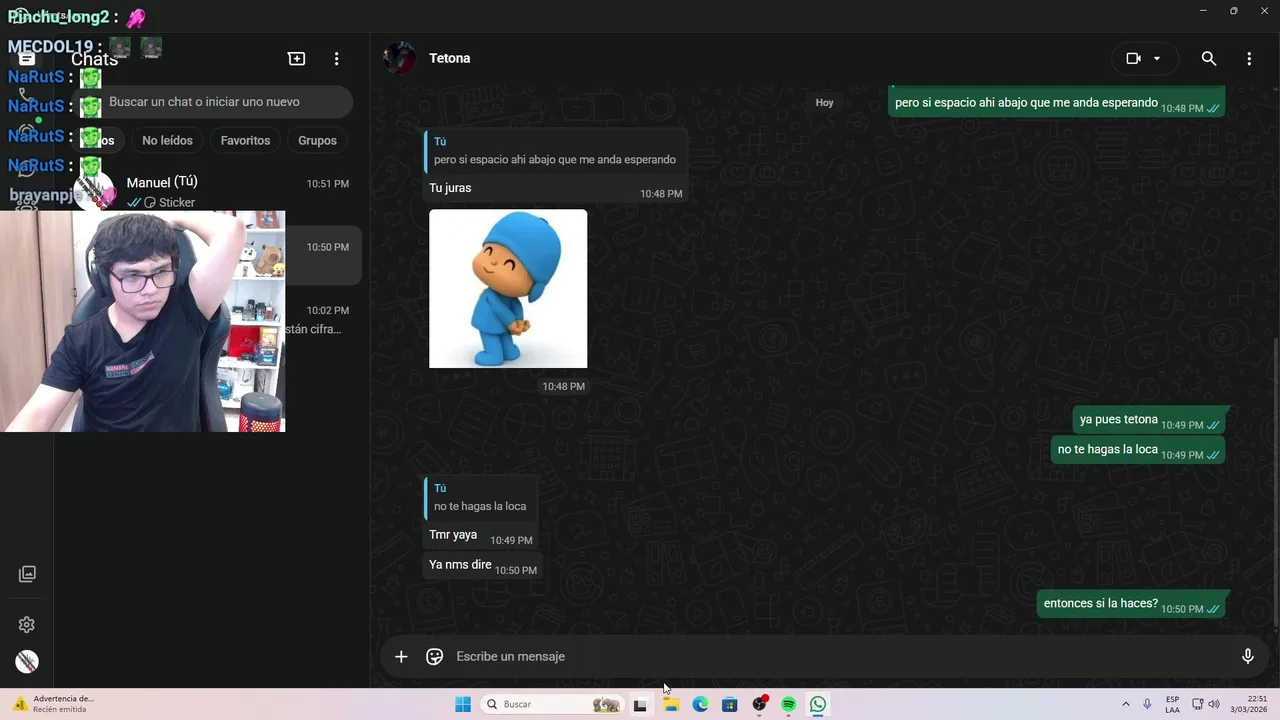The height and width of the screenshot is (720, 1280).
Task: Open File Explorer from taskbar
Action: pyautogui.click(x=671, y=704)
